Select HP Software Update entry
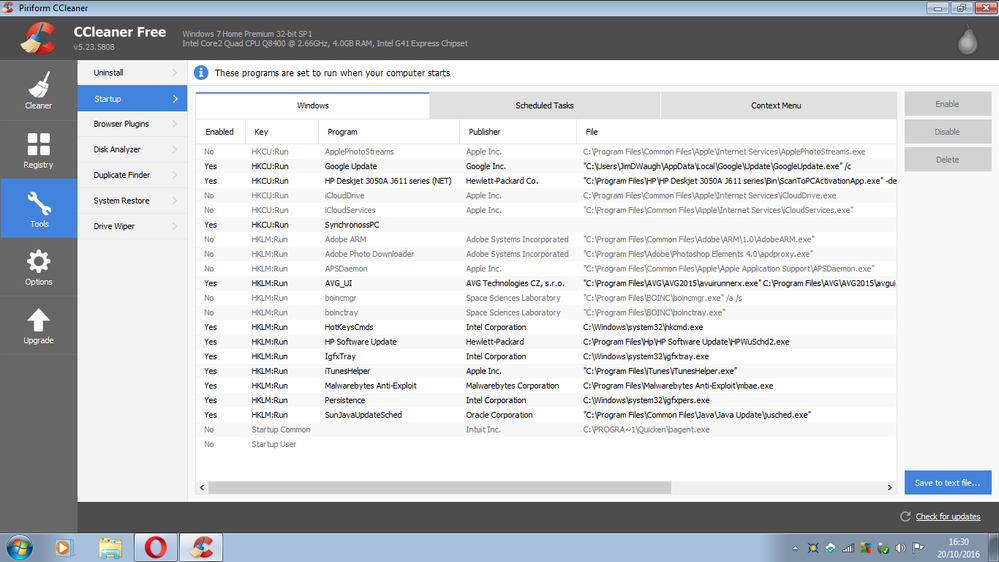This screenshot has height=562, width=999. [x=546, y=342]
